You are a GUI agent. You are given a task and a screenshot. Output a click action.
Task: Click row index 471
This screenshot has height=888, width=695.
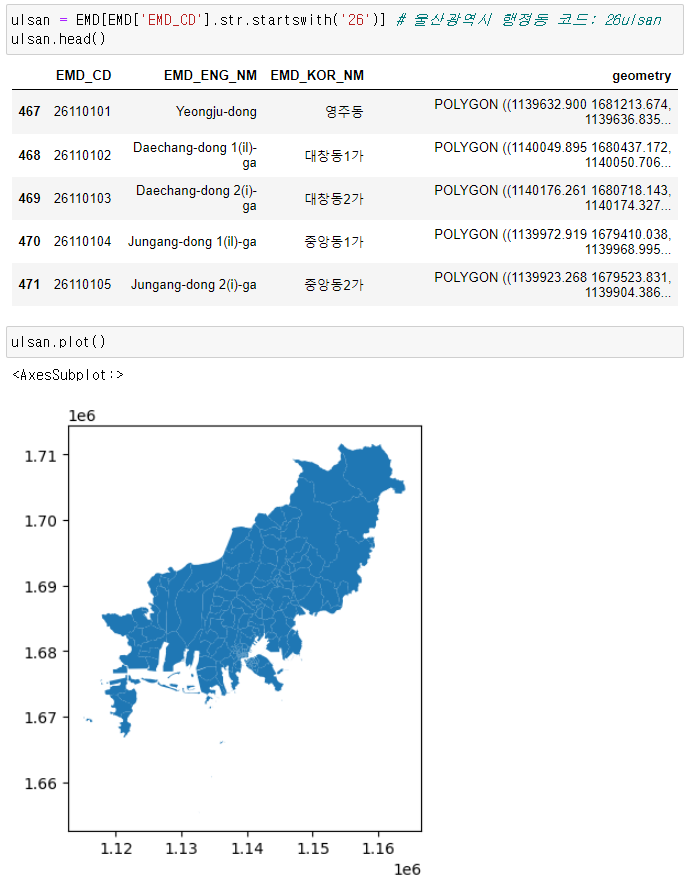[x=29, y=284]
